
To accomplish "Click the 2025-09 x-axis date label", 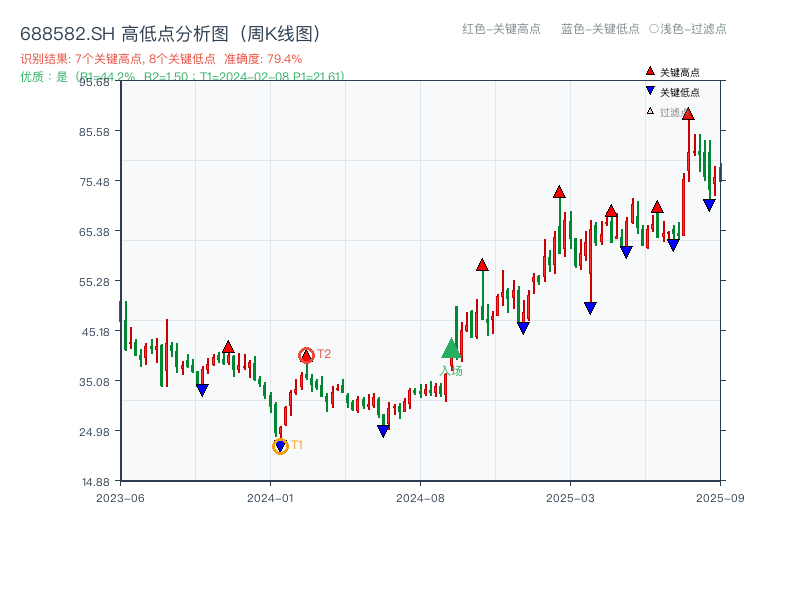I will coord(720,498).
